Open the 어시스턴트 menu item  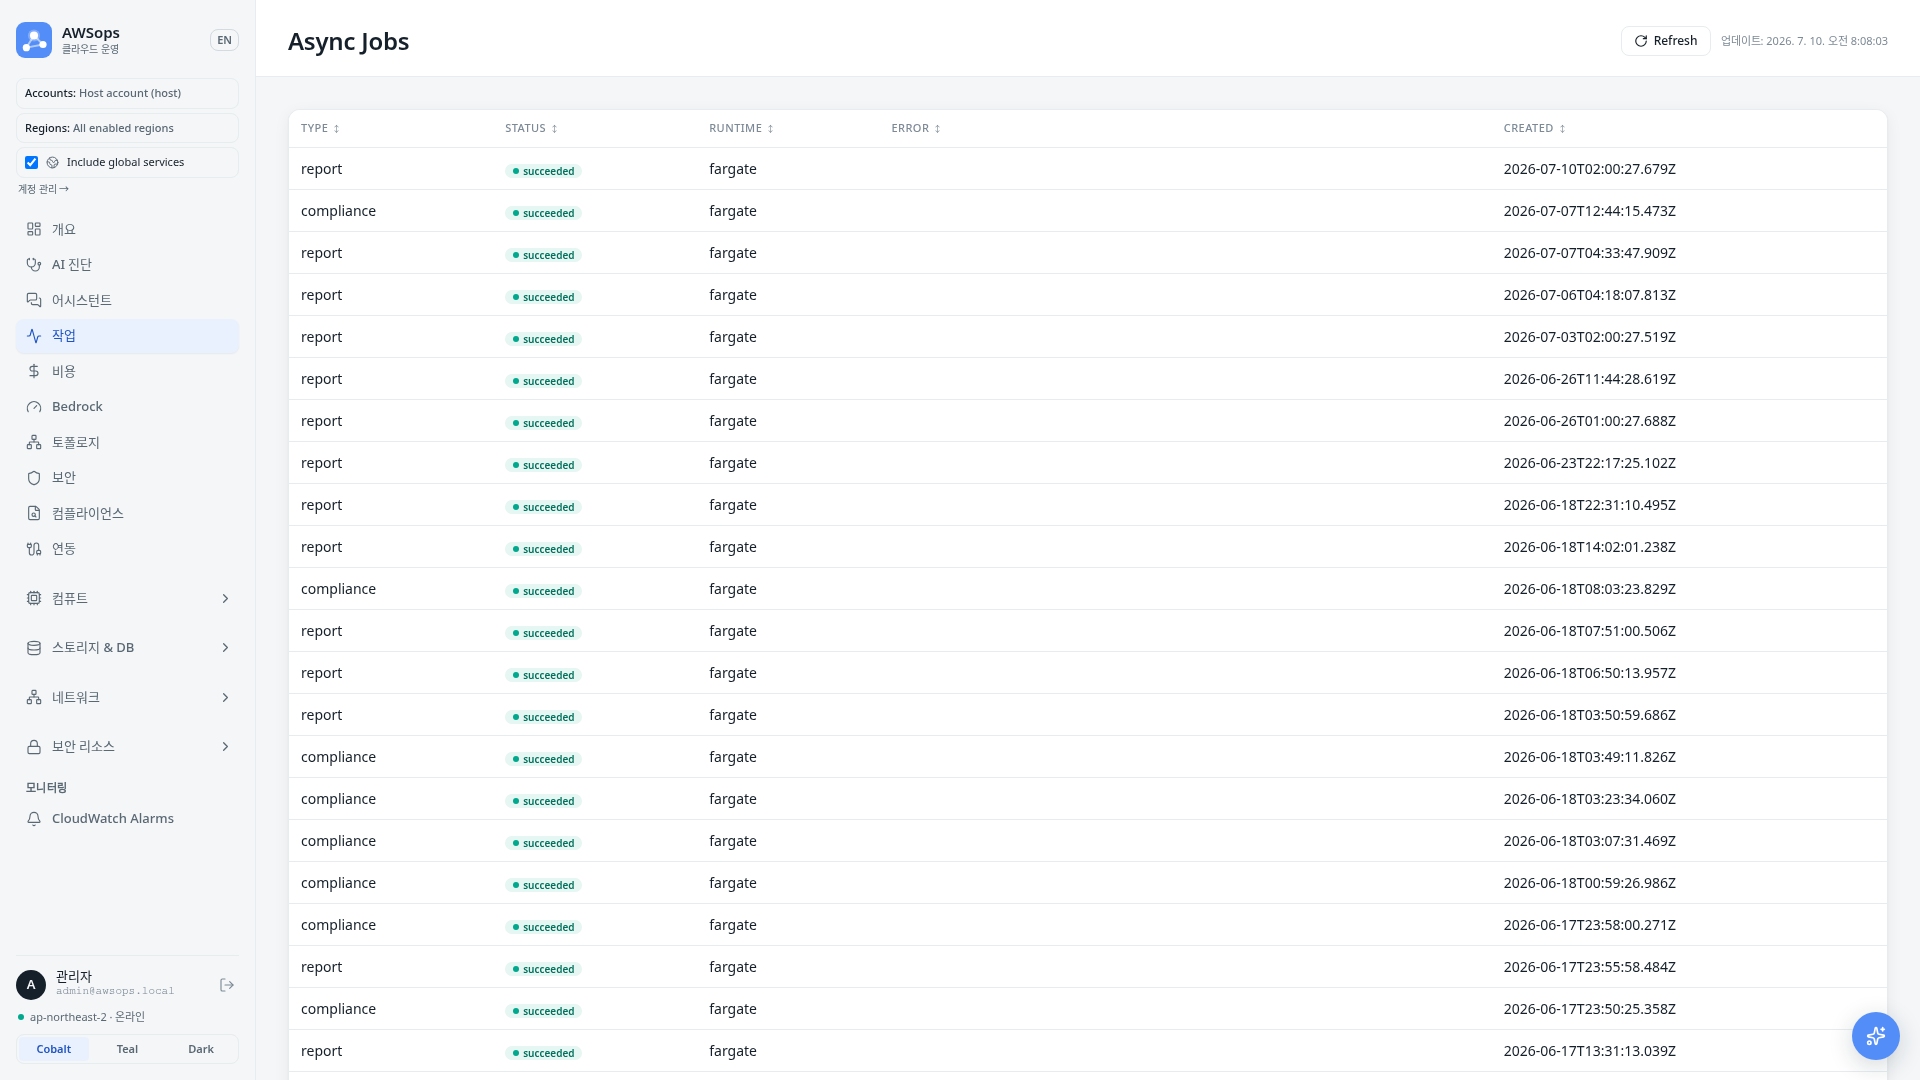127,300
